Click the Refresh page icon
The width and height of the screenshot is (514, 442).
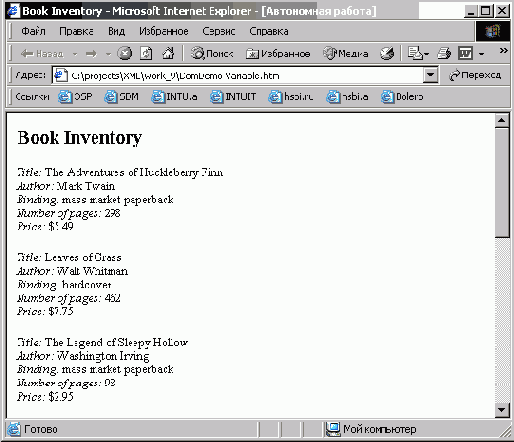(x=146, y=53)
